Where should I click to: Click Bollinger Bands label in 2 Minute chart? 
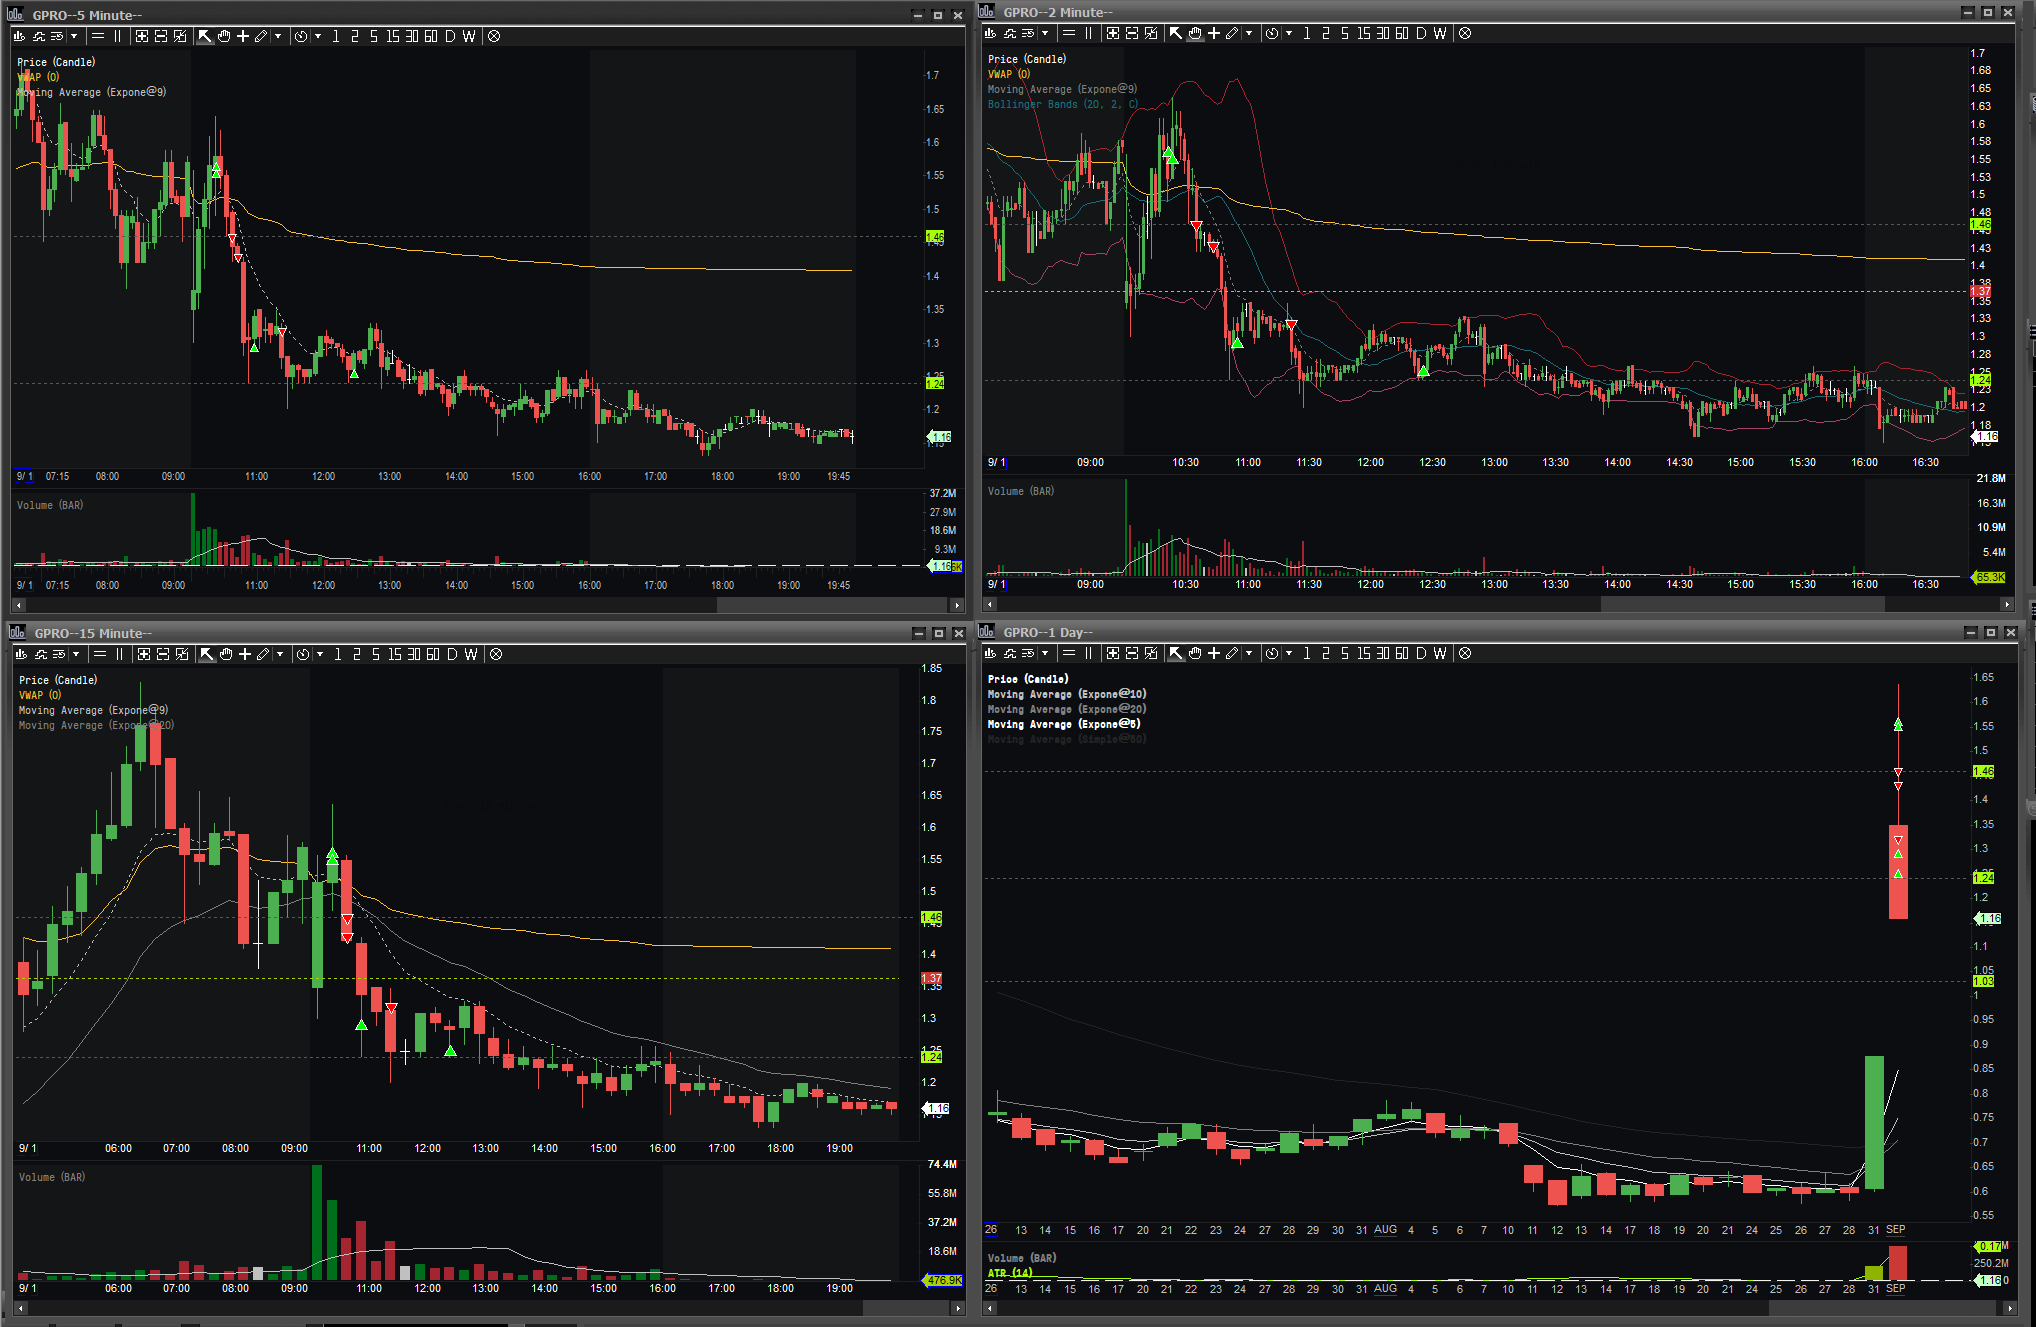click(1063, 104)
